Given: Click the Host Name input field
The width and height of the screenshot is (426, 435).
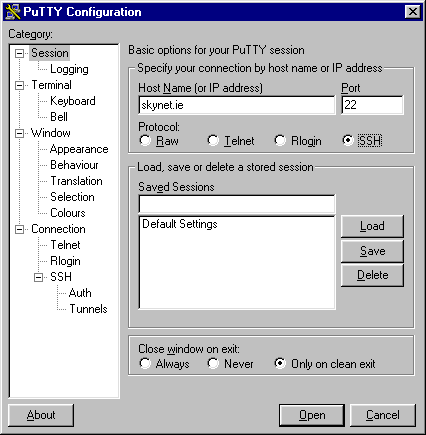Looking at the screenshot, I should click(x=237, y=105).
